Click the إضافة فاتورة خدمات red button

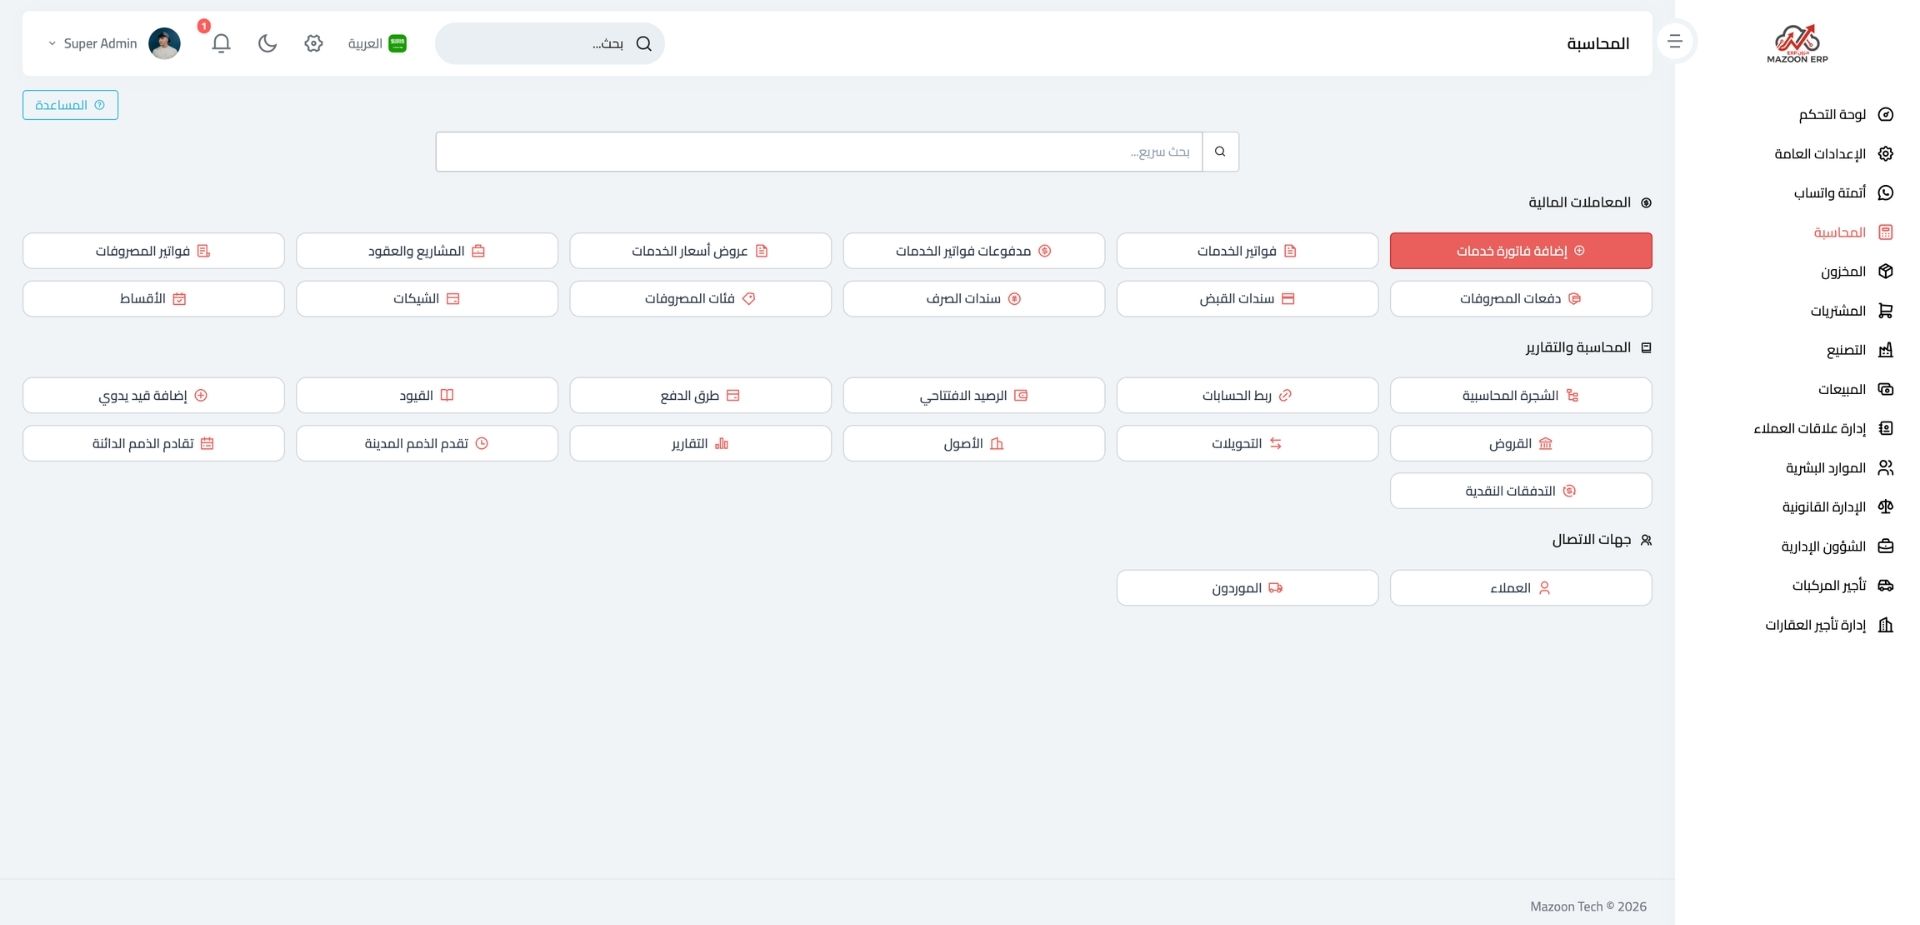click(1520, 251)
